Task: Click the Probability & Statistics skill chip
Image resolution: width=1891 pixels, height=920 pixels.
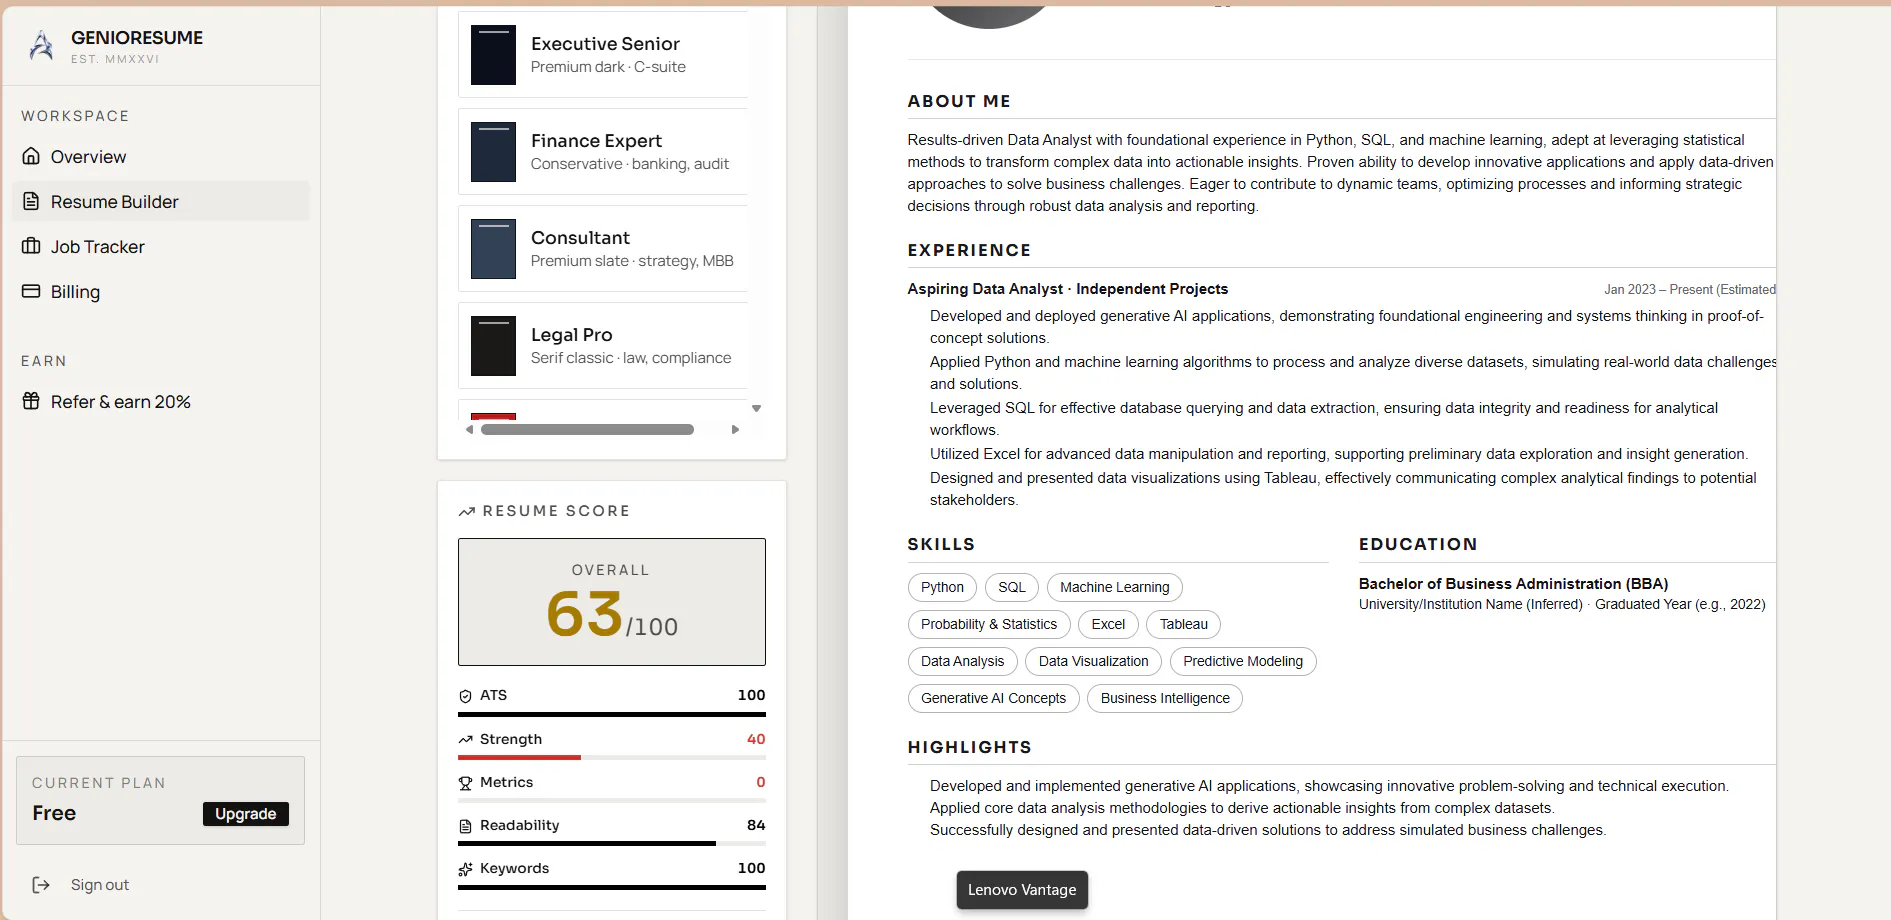Action: tap(989, 625)
